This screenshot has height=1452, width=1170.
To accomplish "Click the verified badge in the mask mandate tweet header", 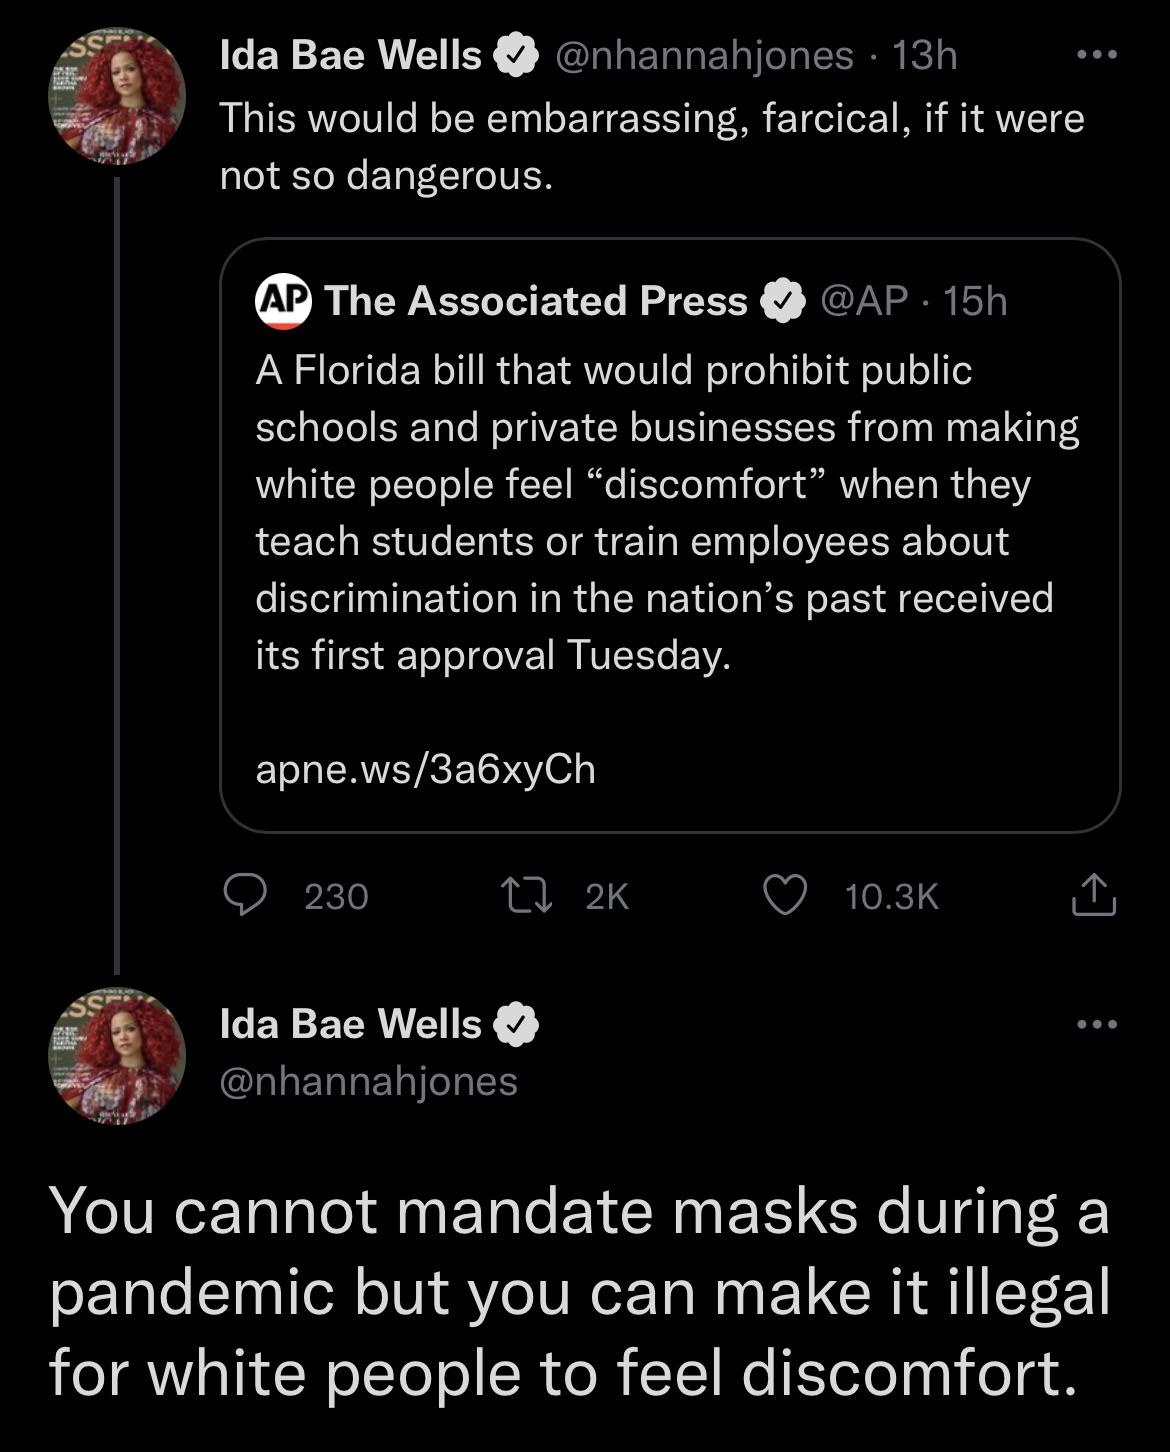I will (x=517, y=1024).
